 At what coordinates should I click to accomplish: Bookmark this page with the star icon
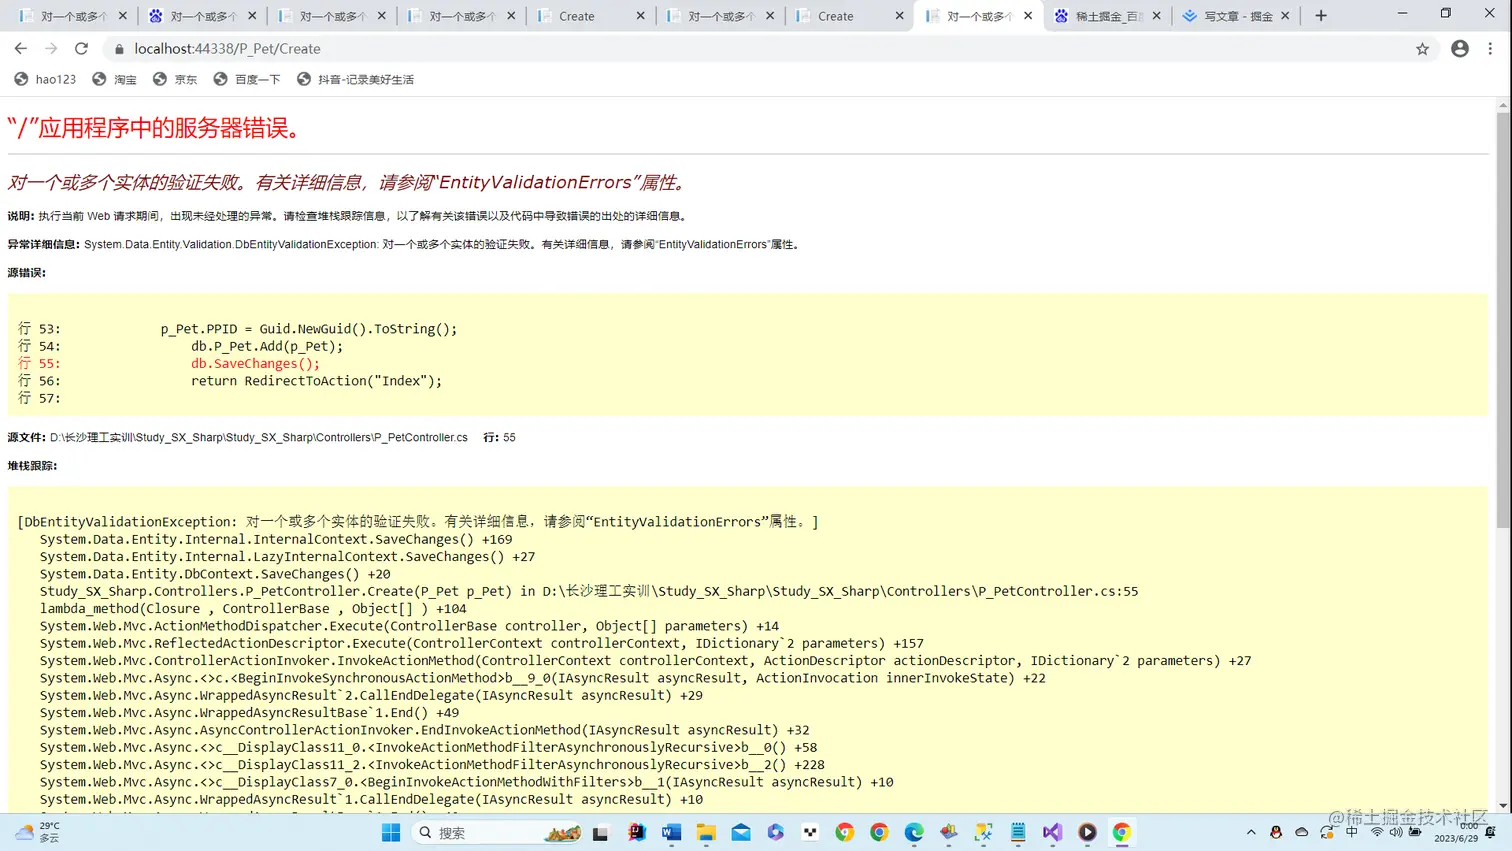[x=1424, y=48]
